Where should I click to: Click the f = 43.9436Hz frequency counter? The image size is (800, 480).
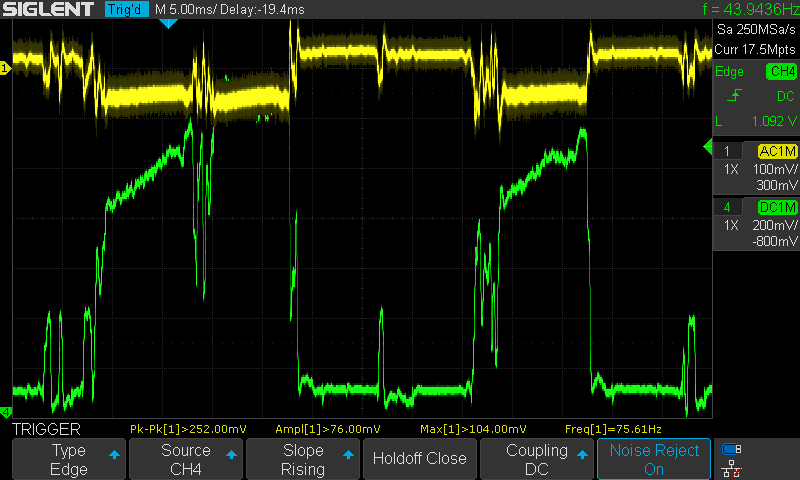point(750,9)
